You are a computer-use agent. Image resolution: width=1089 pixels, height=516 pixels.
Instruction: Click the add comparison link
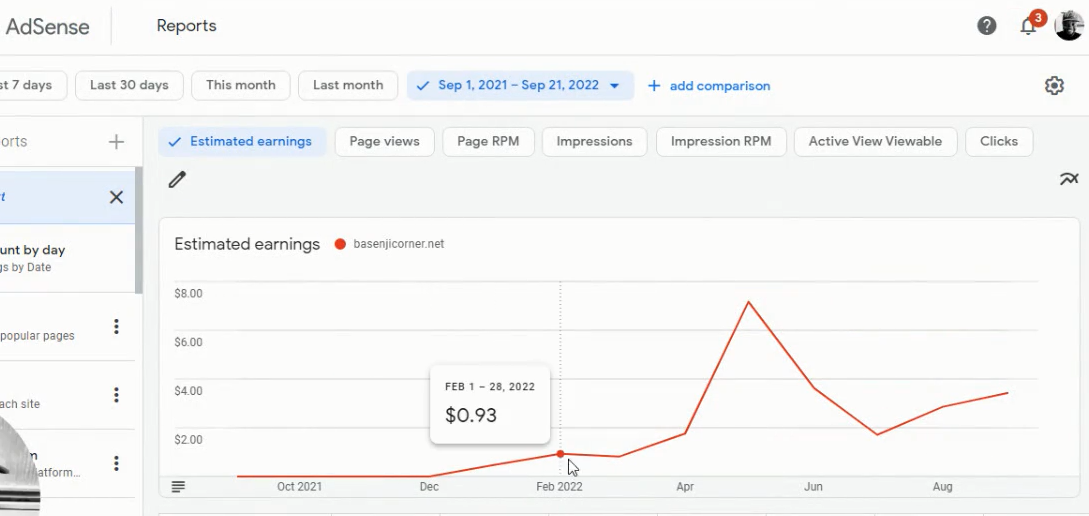point(720,86)
